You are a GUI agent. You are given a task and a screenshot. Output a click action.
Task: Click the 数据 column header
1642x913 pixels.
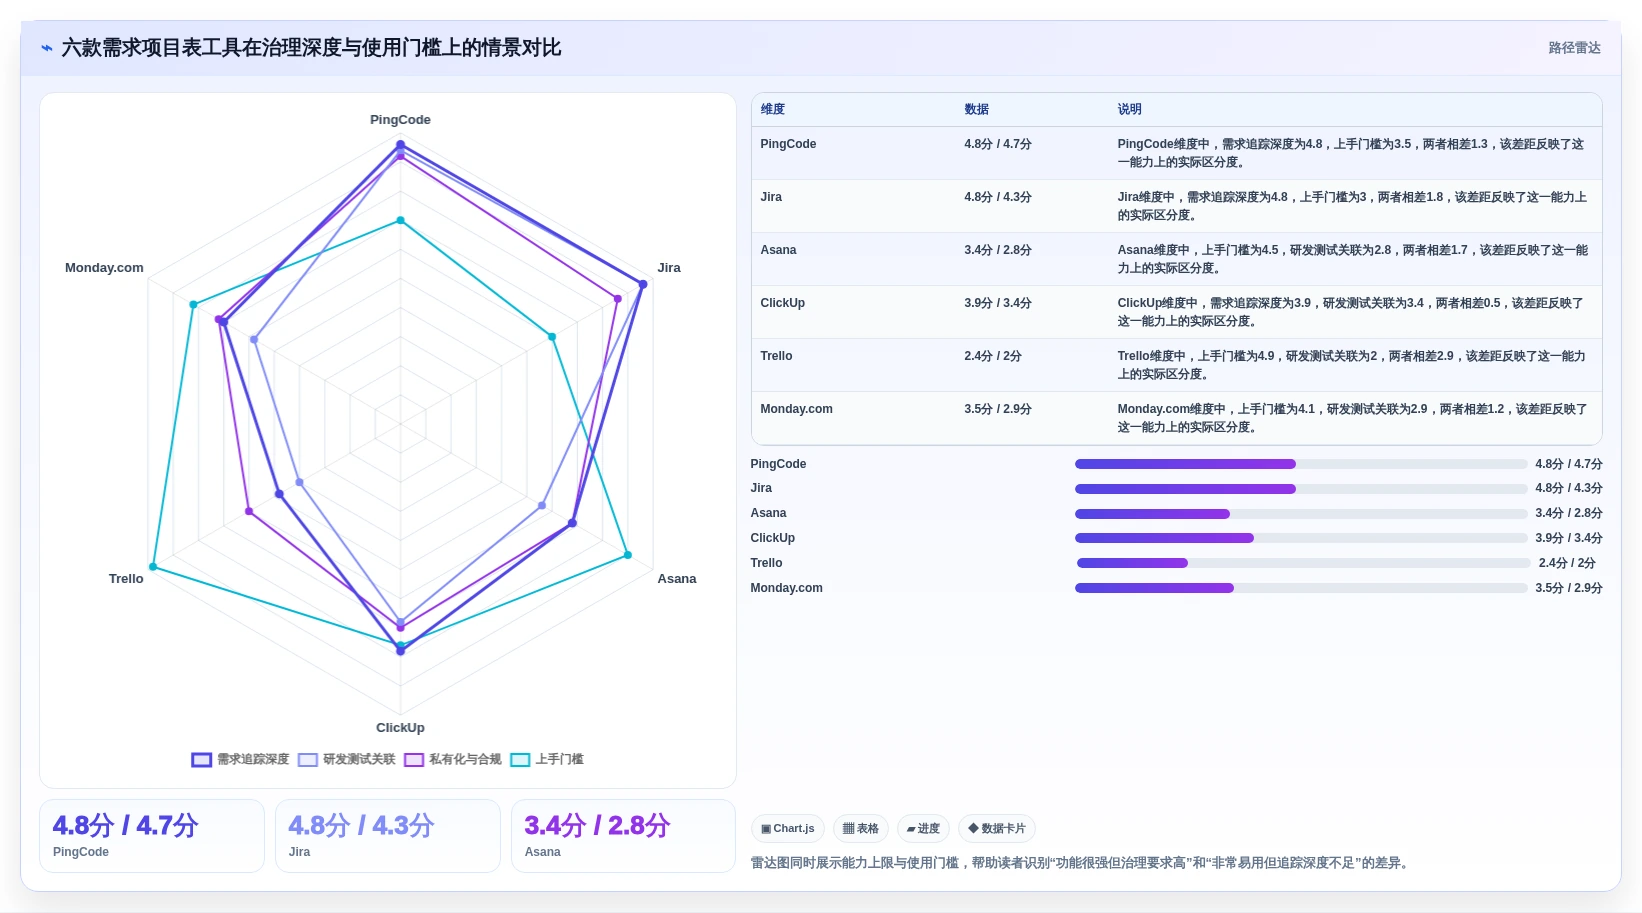click(x=976, y=109)
